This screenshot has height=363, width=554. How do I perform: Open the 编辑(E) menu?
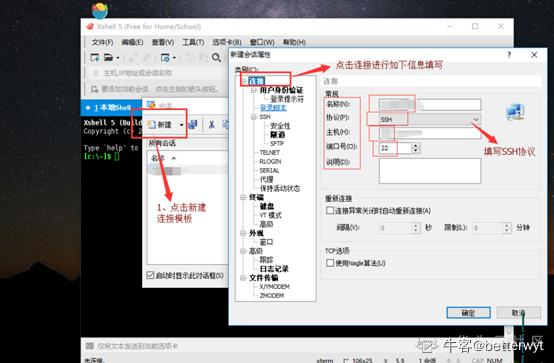pyautogui.click(x=132, y=42)
